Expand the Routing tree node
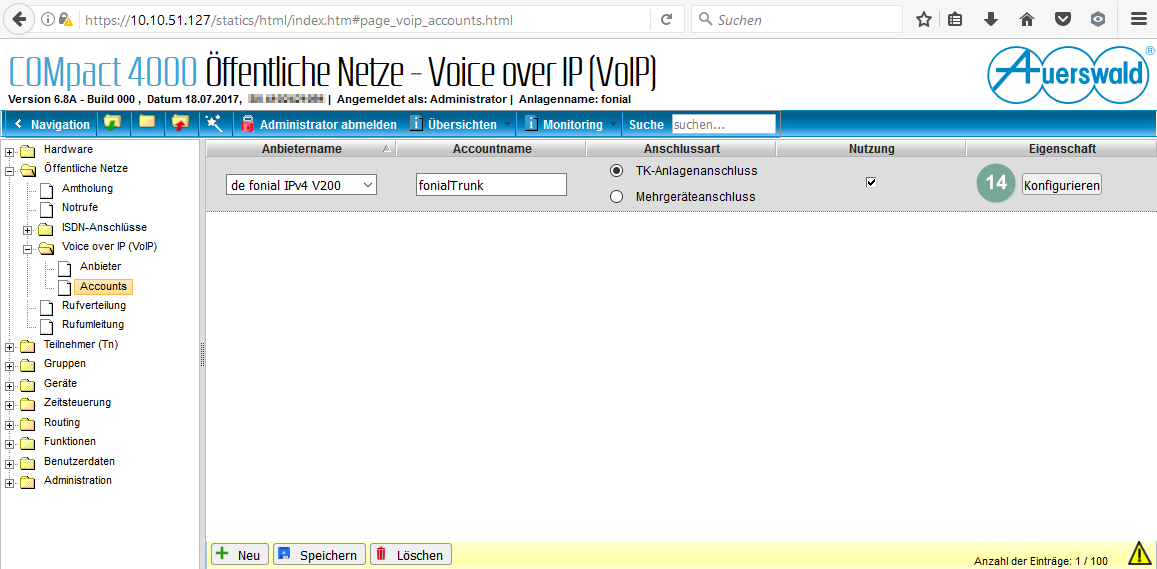Screen dimensions: 1157x569 click(10, 426)
